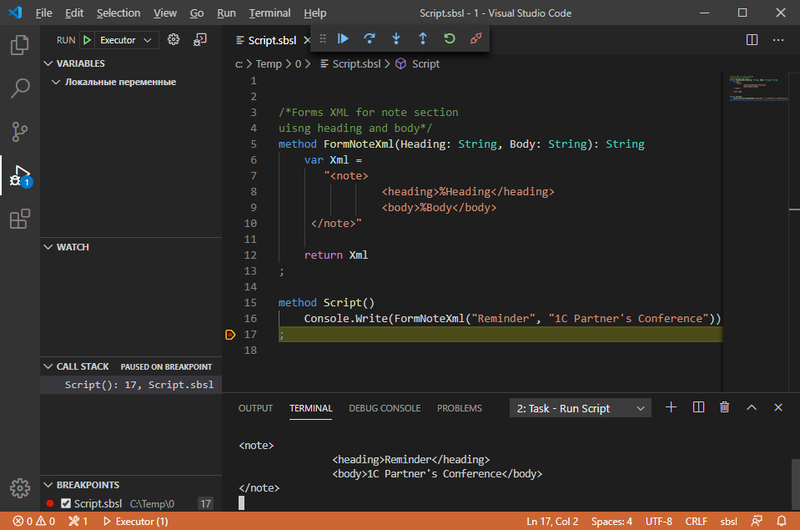Uncheck the Script.sbsl breakpoint checkbox
The image size is (800, 530).
(66, 504)
